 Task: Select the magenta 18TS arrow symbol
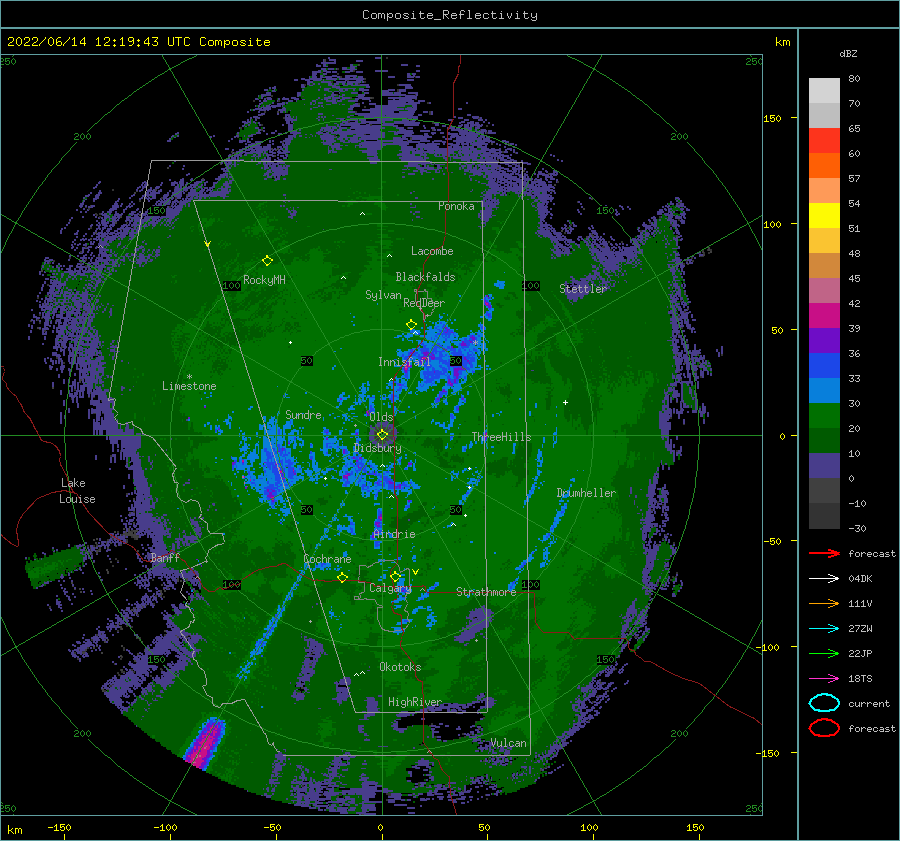(824, 679)
